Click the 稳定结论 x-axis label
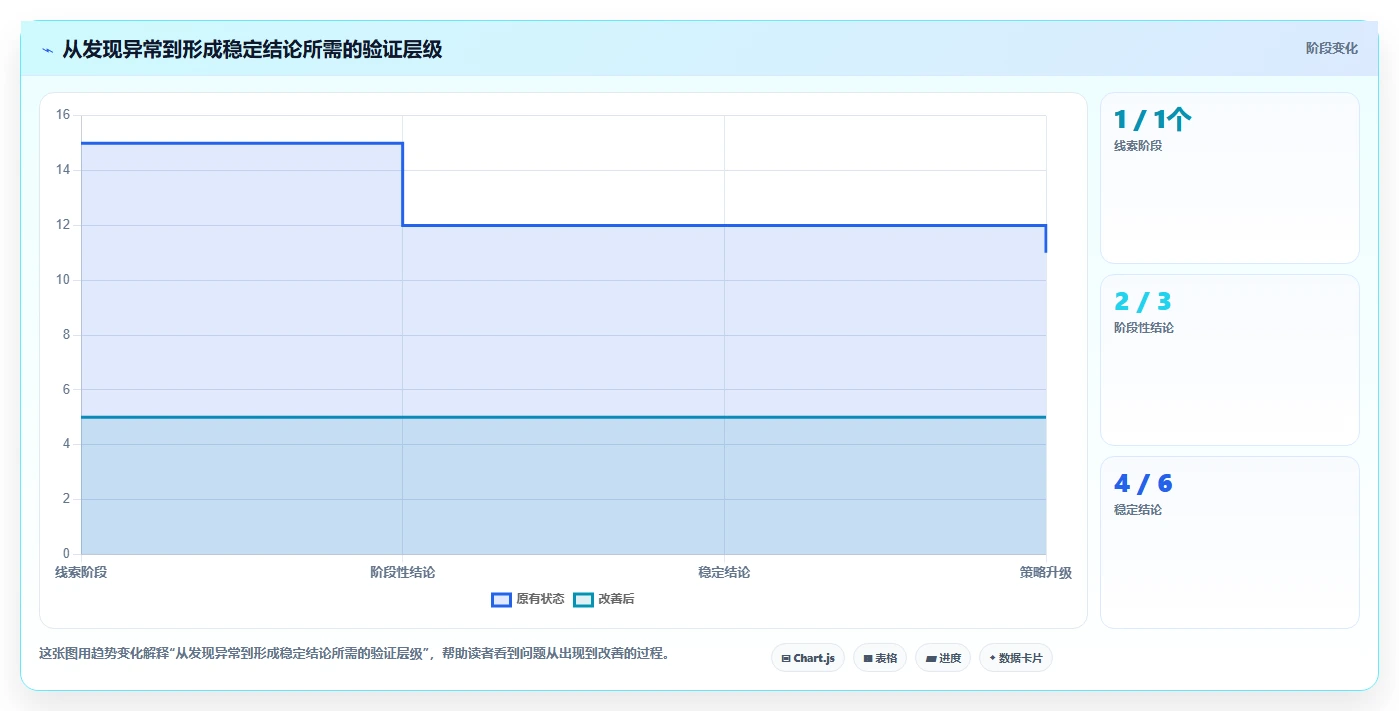The height and width of the screenshot is (711, 1399). [724, 572]
